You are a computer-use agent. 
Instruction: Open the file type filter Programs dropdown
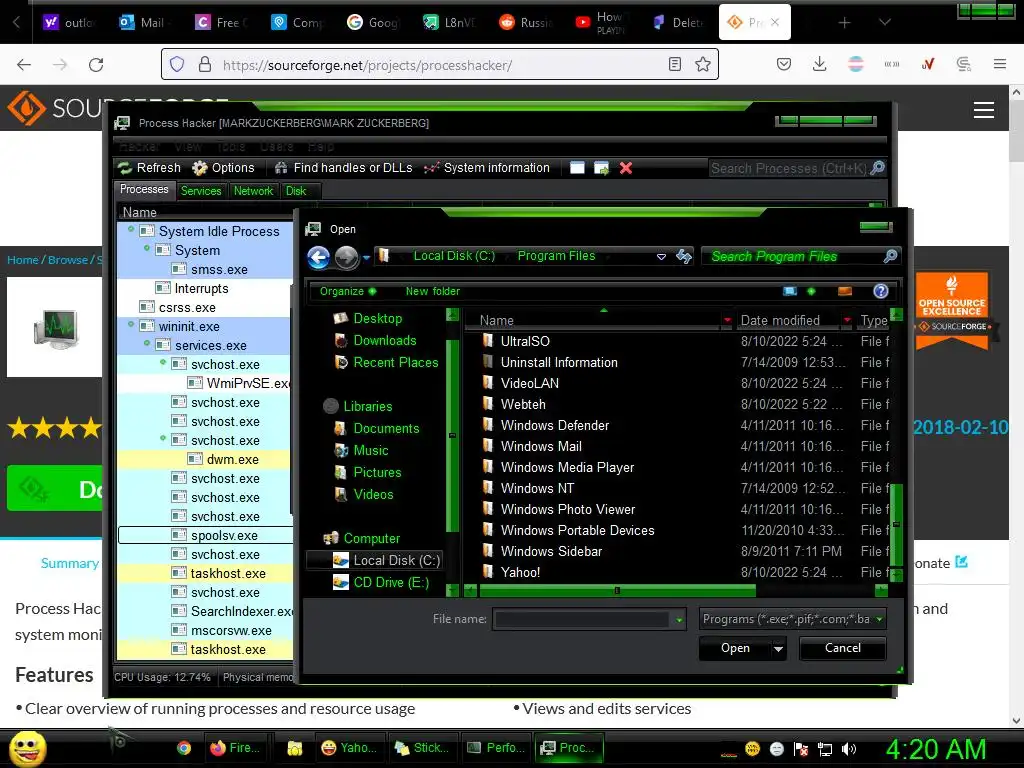click(x=879, y=619)
